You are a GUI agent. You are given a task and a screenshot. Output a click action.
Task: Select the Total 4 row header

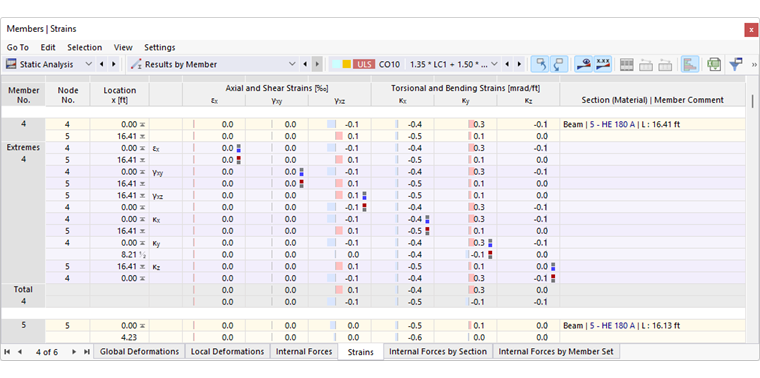coord(23,295)
